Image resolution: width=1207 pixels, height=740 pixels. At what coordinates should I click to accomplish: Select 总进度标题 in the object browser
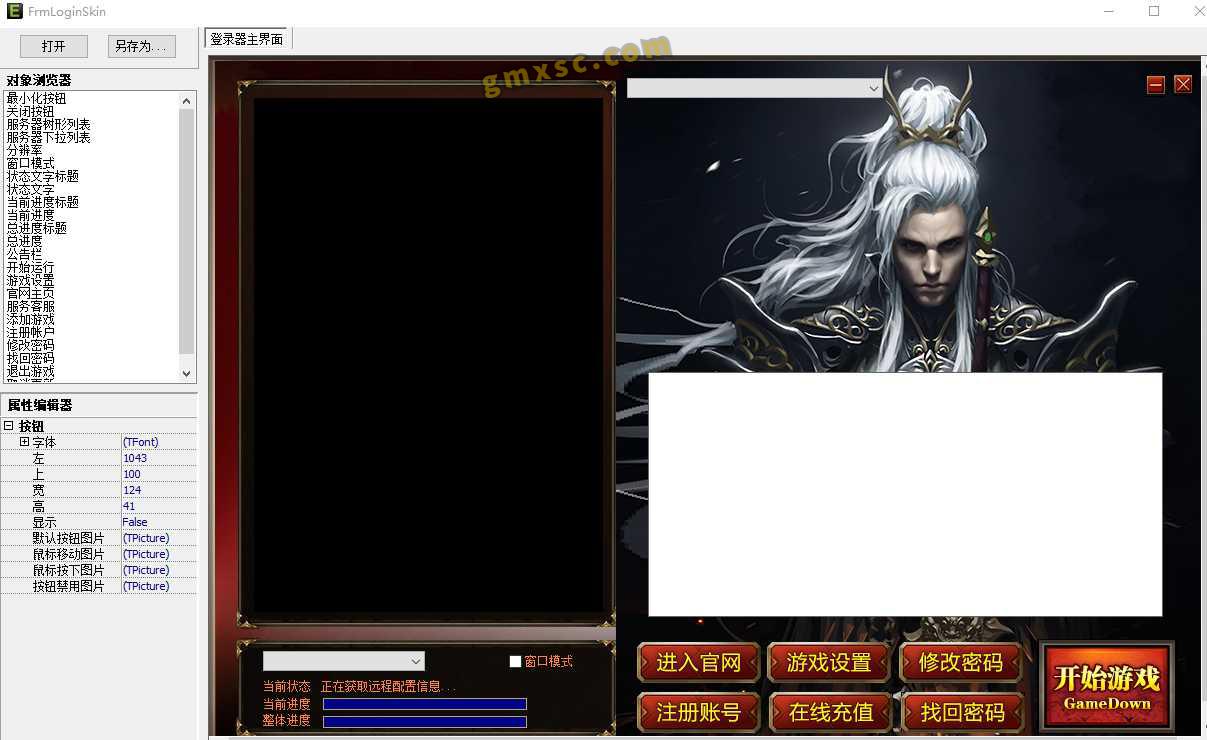[37, 228]
